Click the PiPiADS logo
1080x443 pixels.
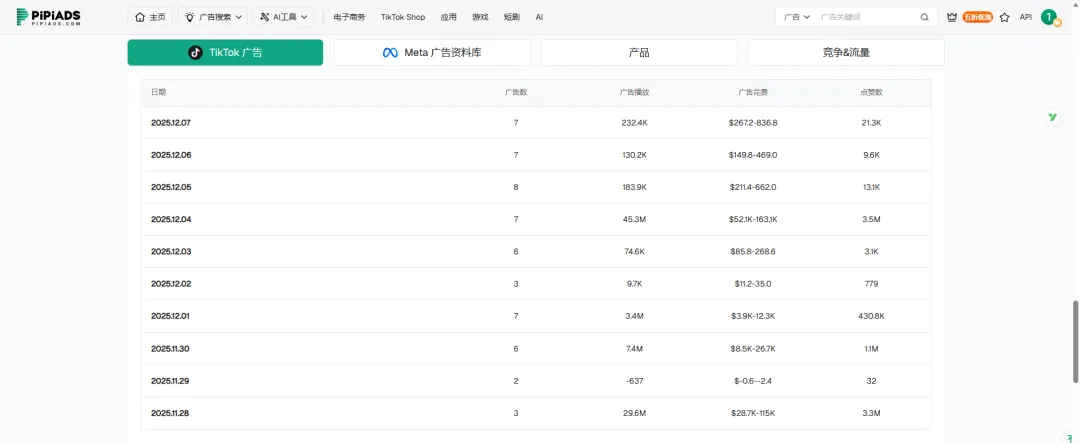click(48, 17)
